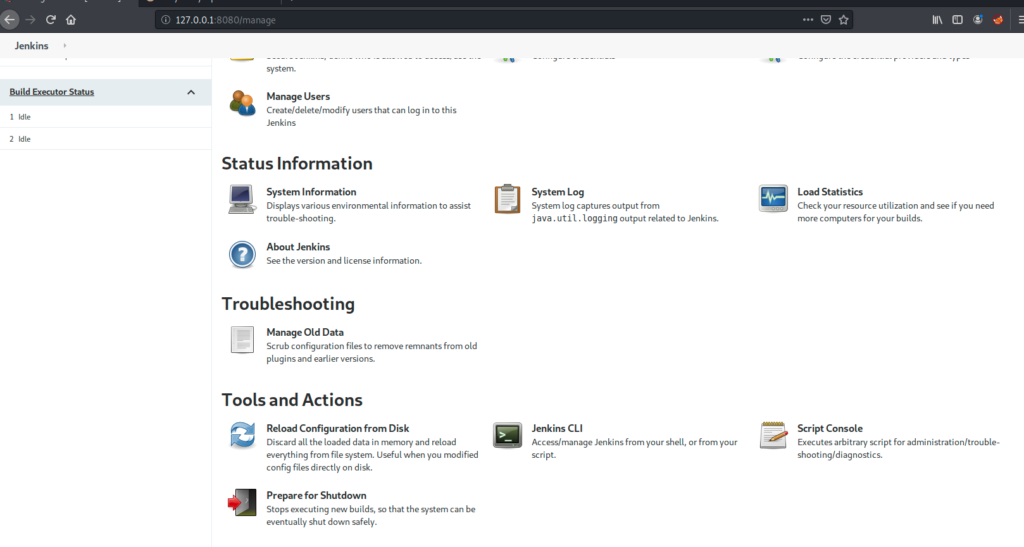This screenshot has height=547, width=1024.
Task: Open page actions three-dots menu
Action: (808, 20)
